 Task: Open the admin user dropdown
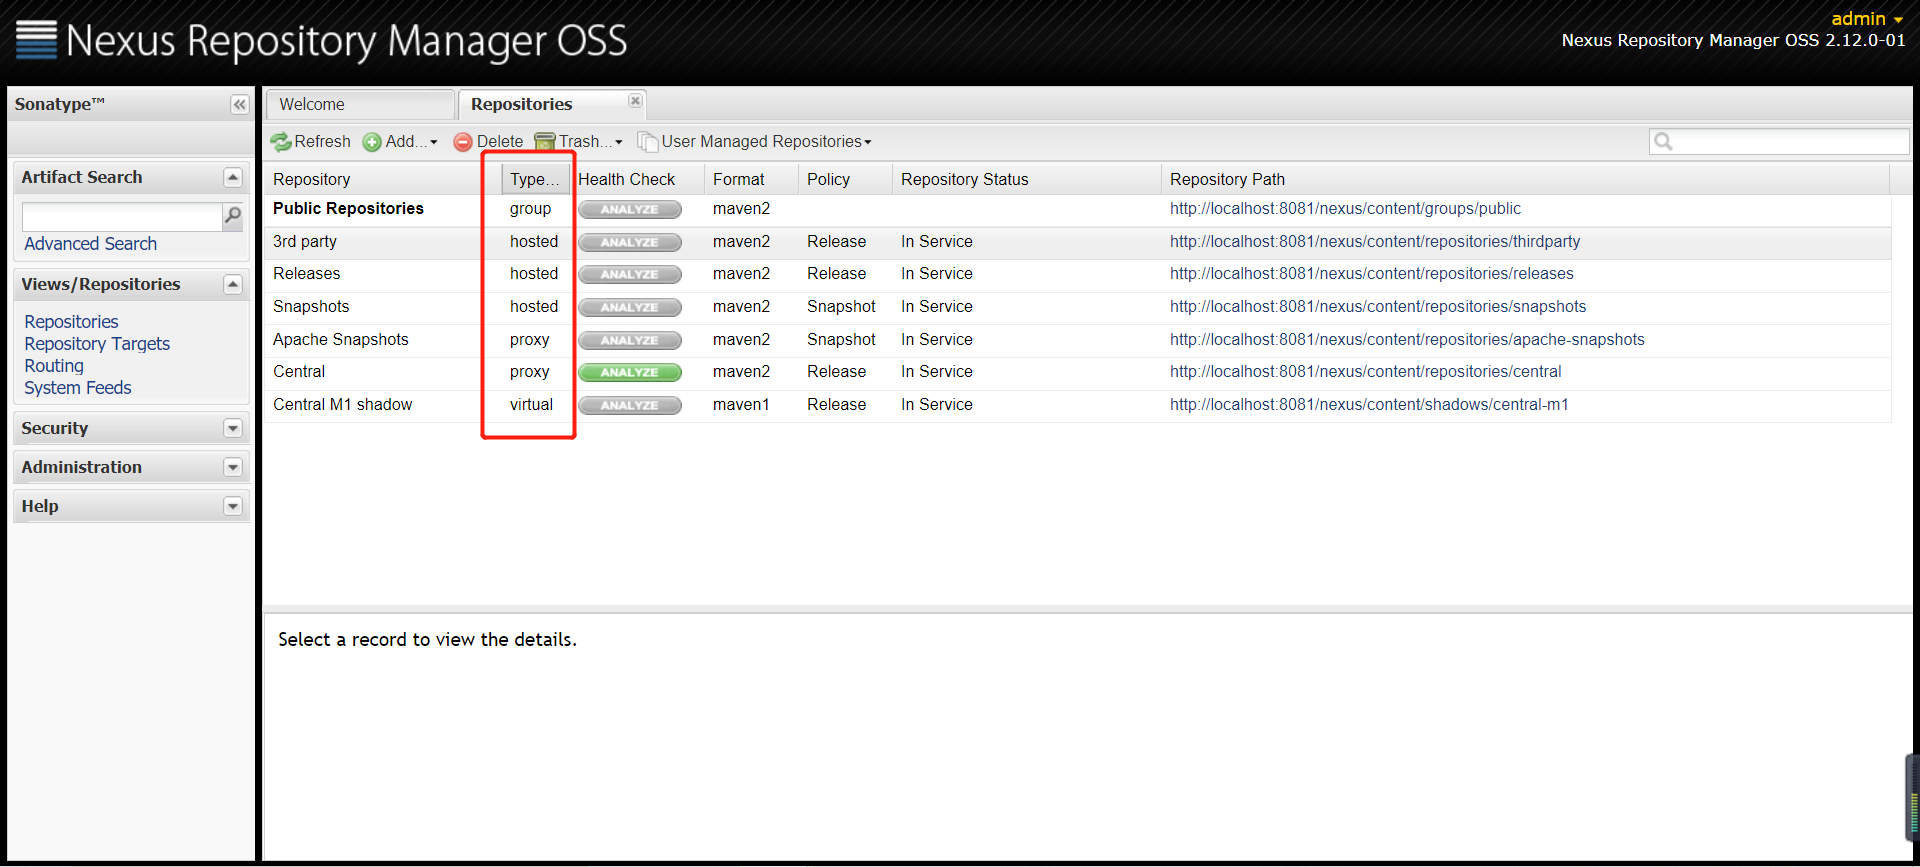[1867, 19]
